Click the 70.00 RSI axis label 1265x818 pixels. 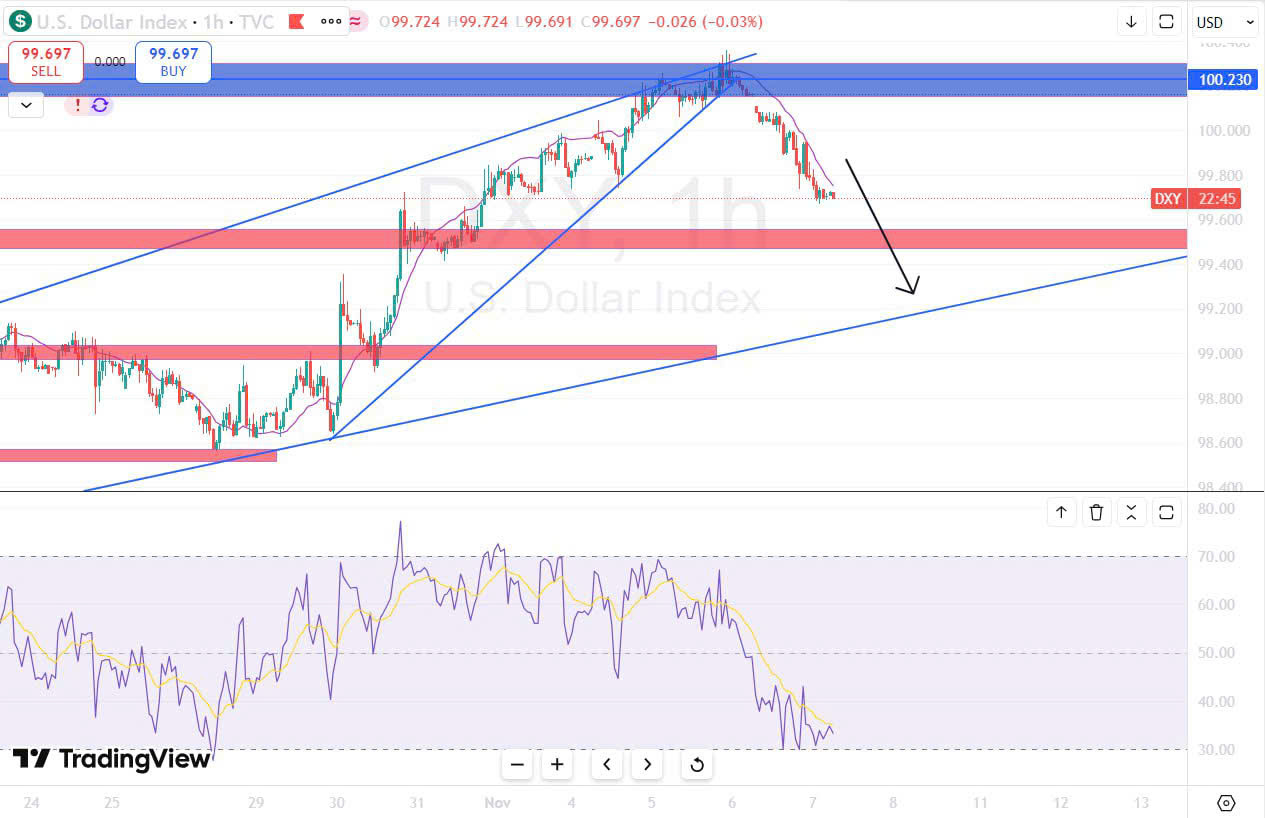pyautogui.click(x=1217, y=556)
